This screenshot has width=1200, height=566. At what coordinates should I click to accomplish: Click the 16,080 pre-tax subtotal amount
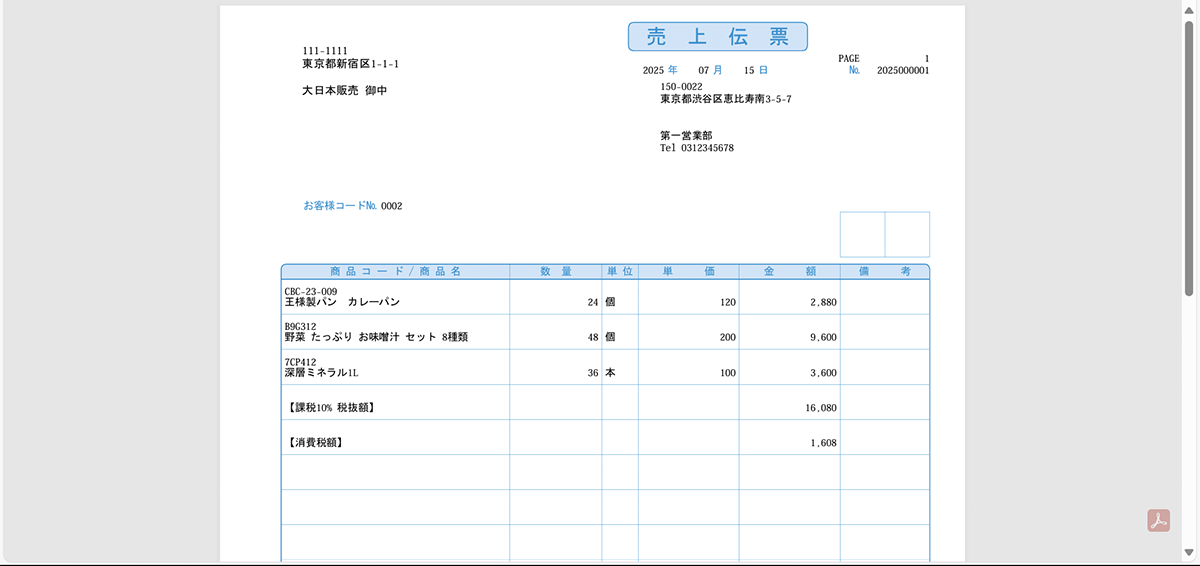[x=820, y=408]
